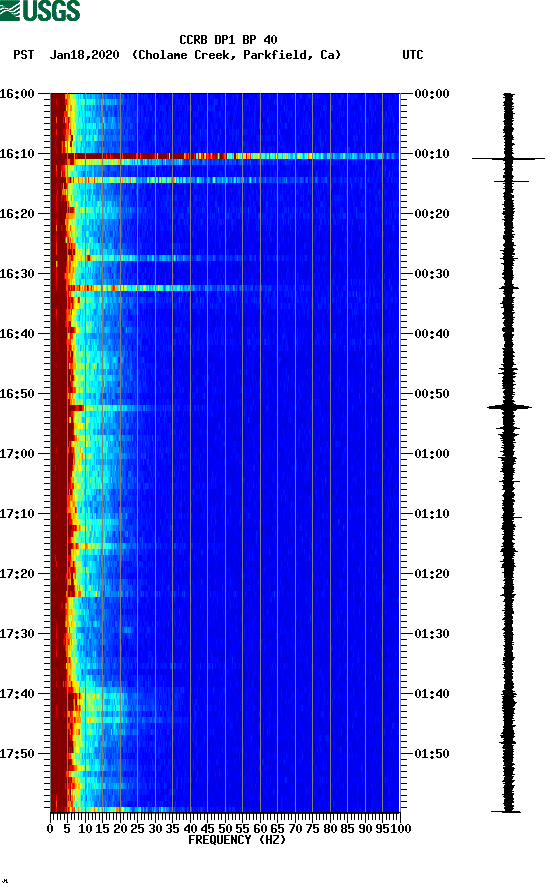Screen dimensions: 552x892
Task: Click the 'PST' timezone label
Action: pyautogui.click(x=24, y=55)
